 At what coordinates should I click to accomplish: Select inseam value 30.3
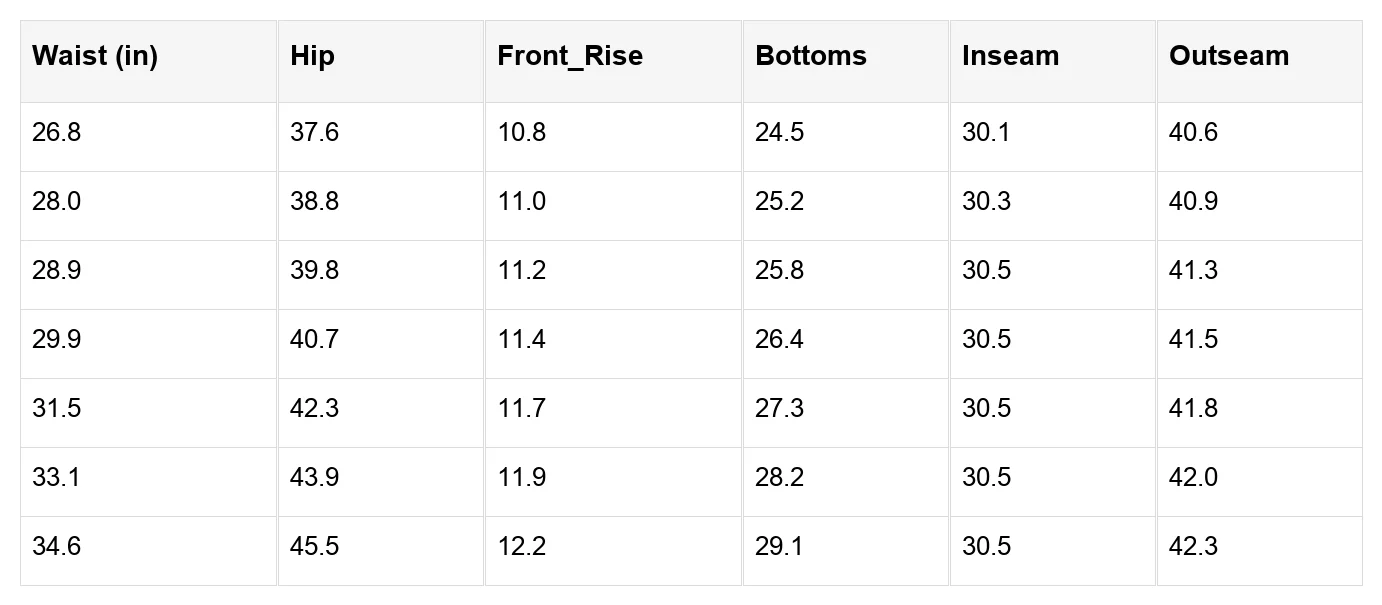tap(986, 202)
